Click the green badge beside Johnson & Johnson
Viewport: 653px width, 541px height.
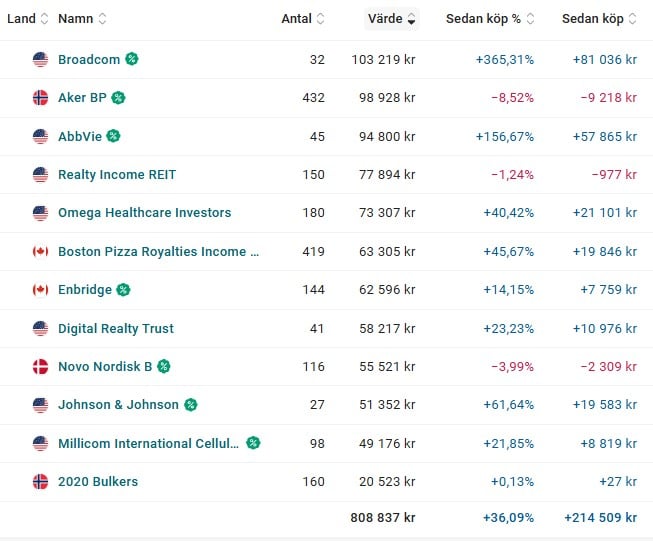point(190,405)
